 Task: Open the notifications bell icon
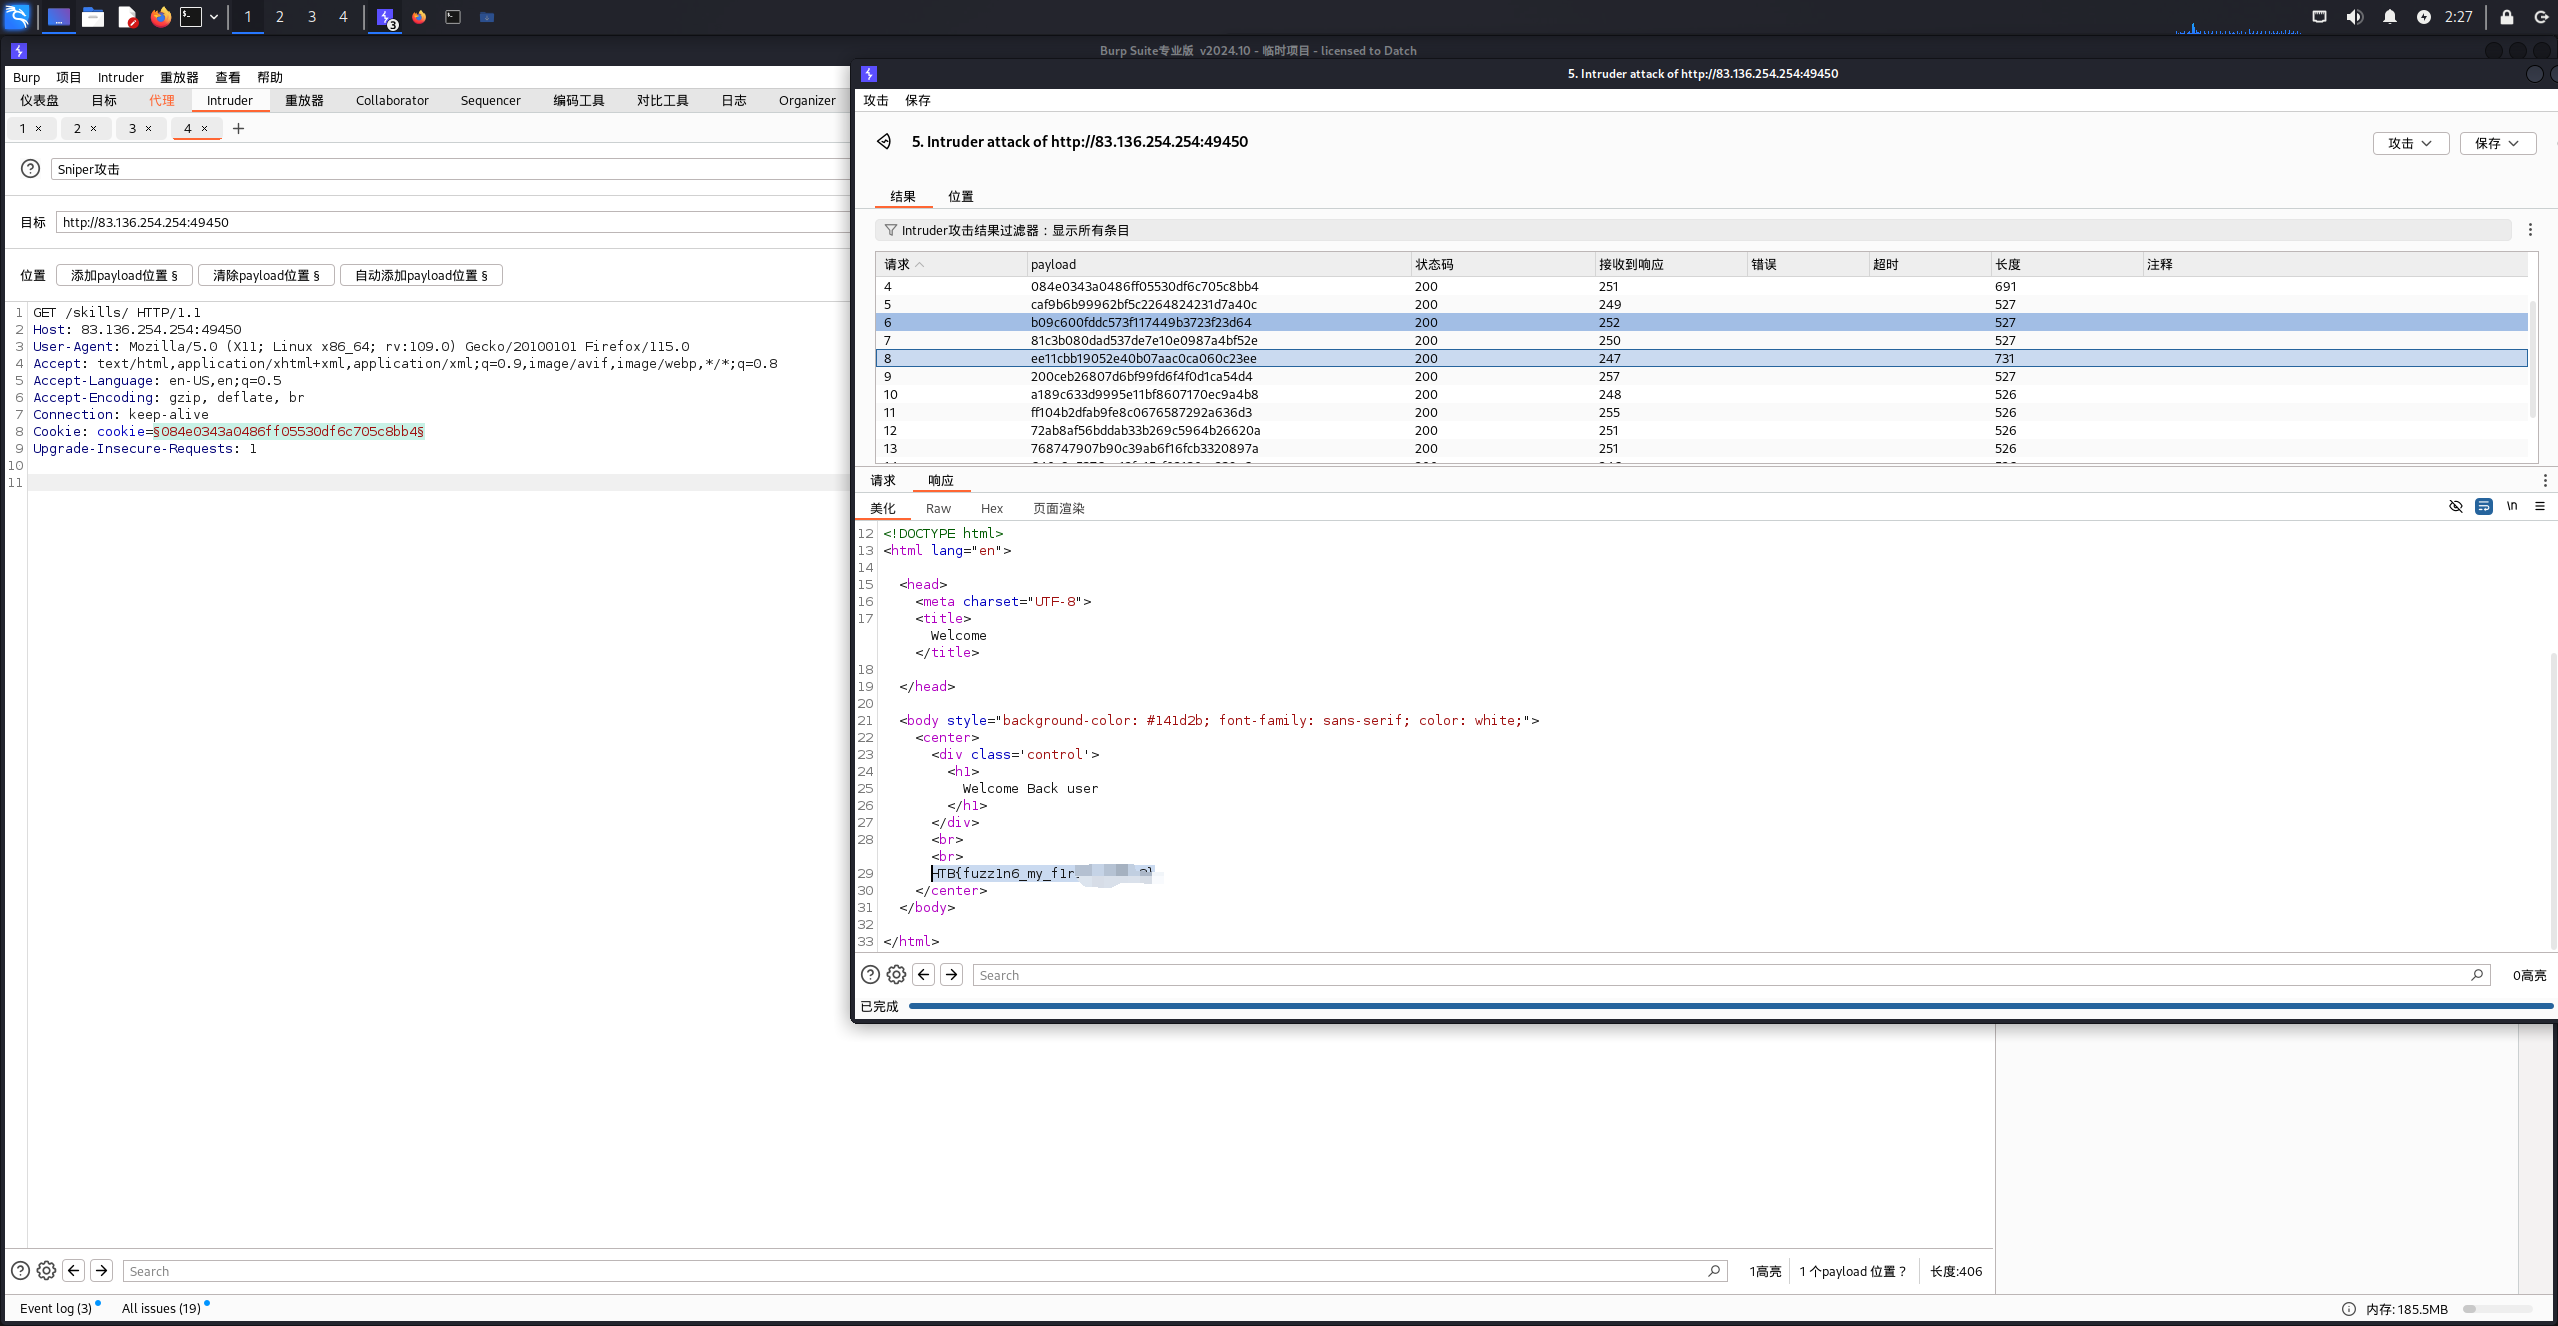point(2390,17)
